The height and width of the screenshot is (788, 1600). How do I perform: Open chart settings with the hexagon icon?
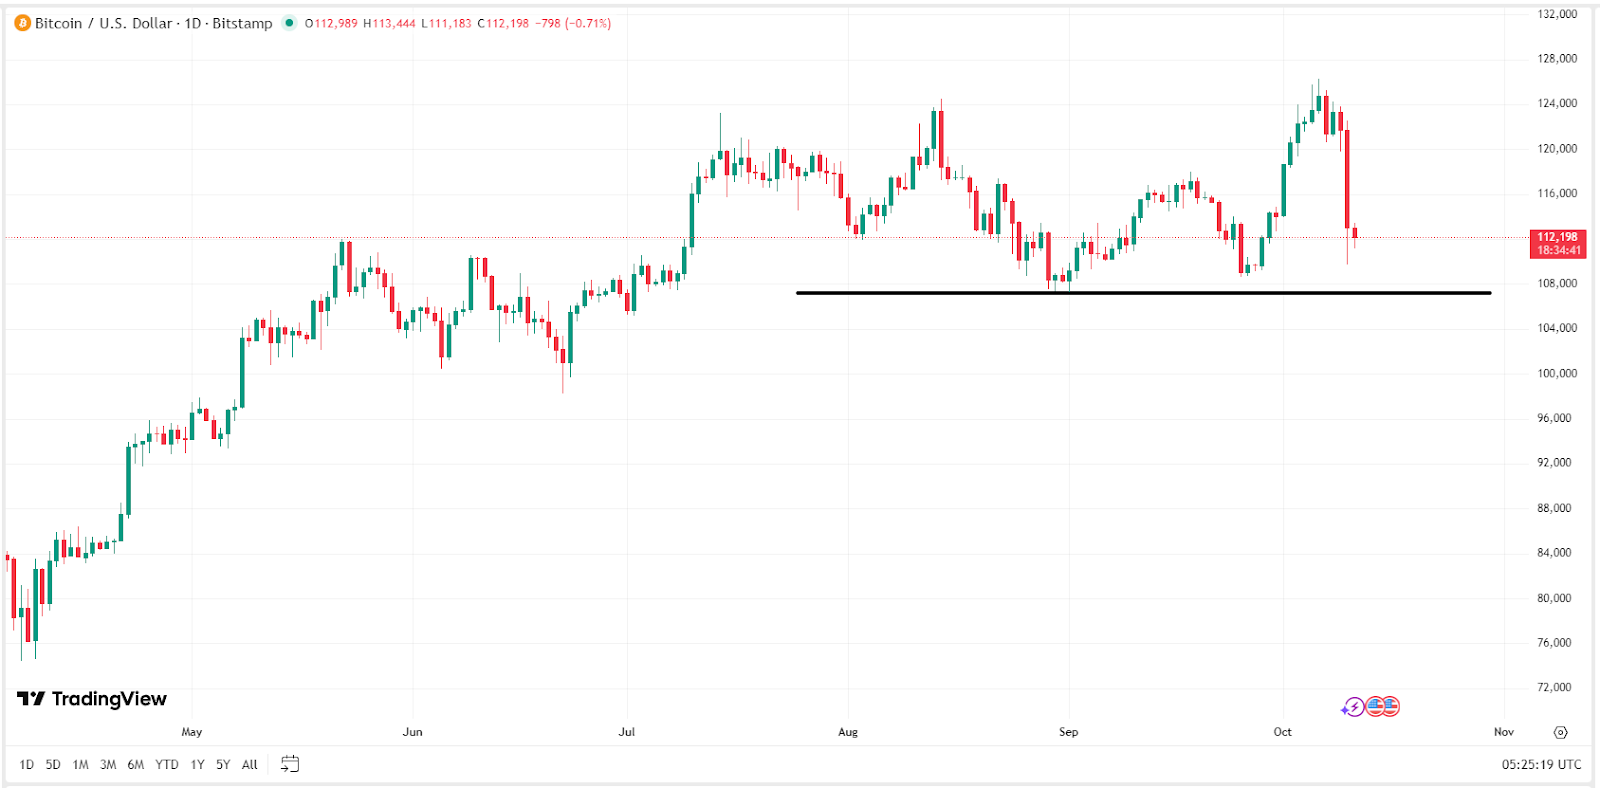1560,733
